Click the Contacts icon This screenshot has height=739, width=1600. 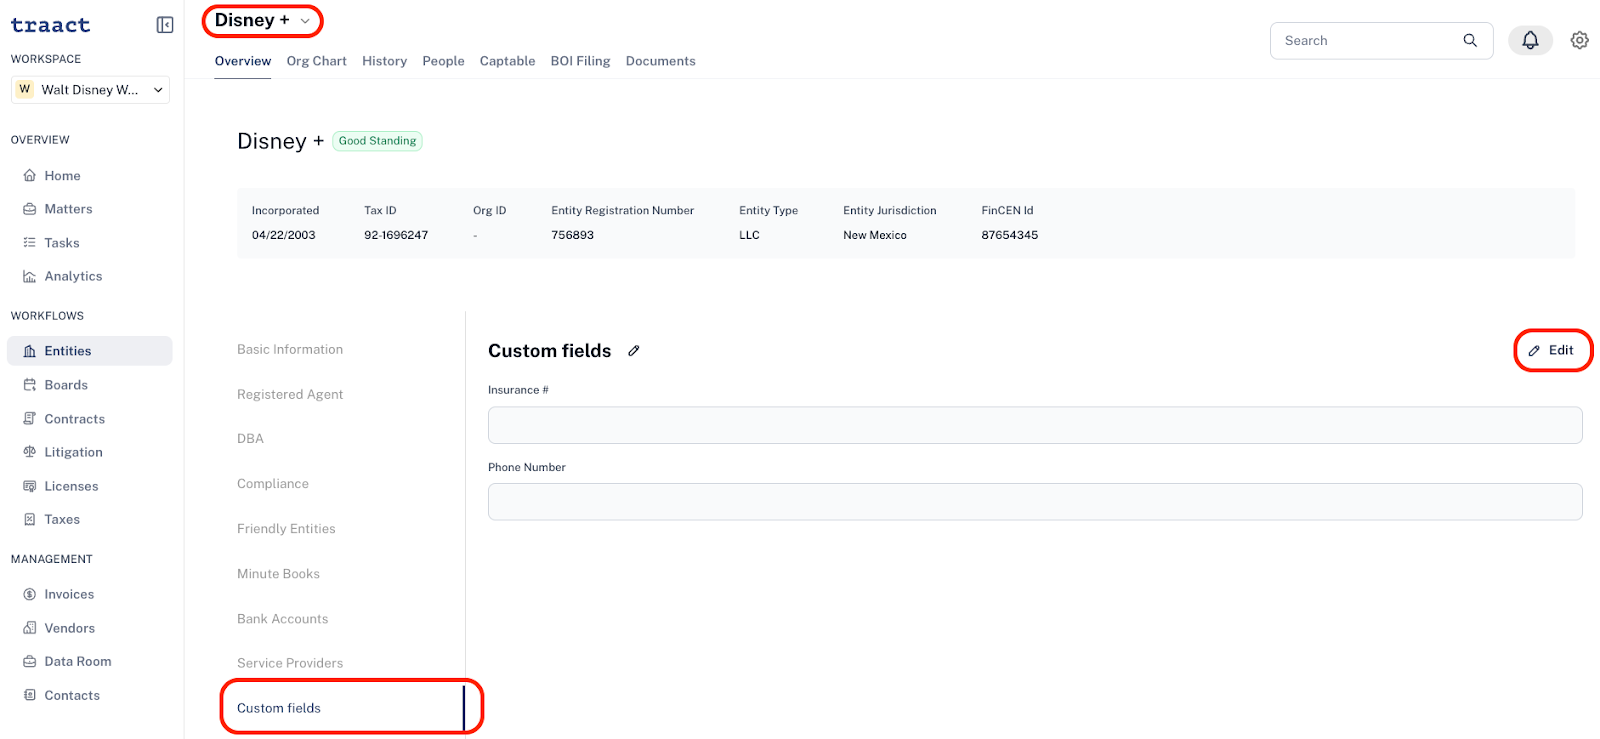[30, 695]
